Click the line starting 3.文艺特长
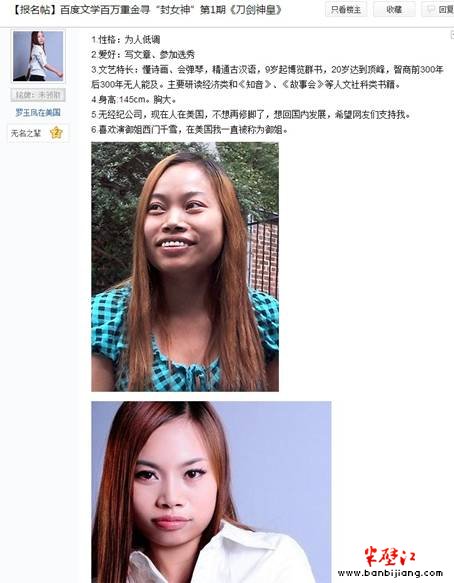Viewport: 454px width, 583px height. (x=267, y=77)
